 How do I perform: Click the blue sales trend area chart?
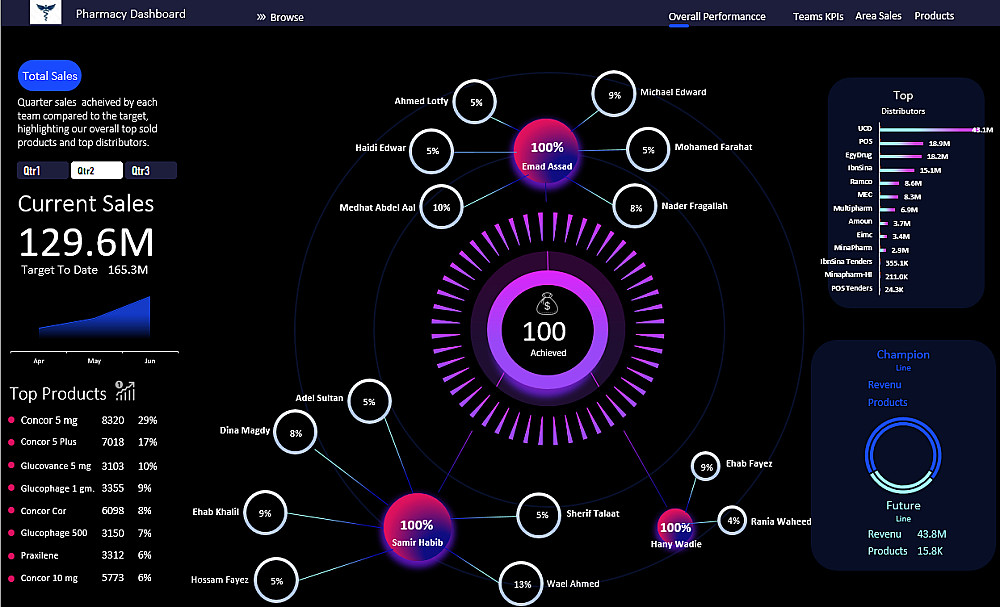pyautogui.click(x=94, y=316)
